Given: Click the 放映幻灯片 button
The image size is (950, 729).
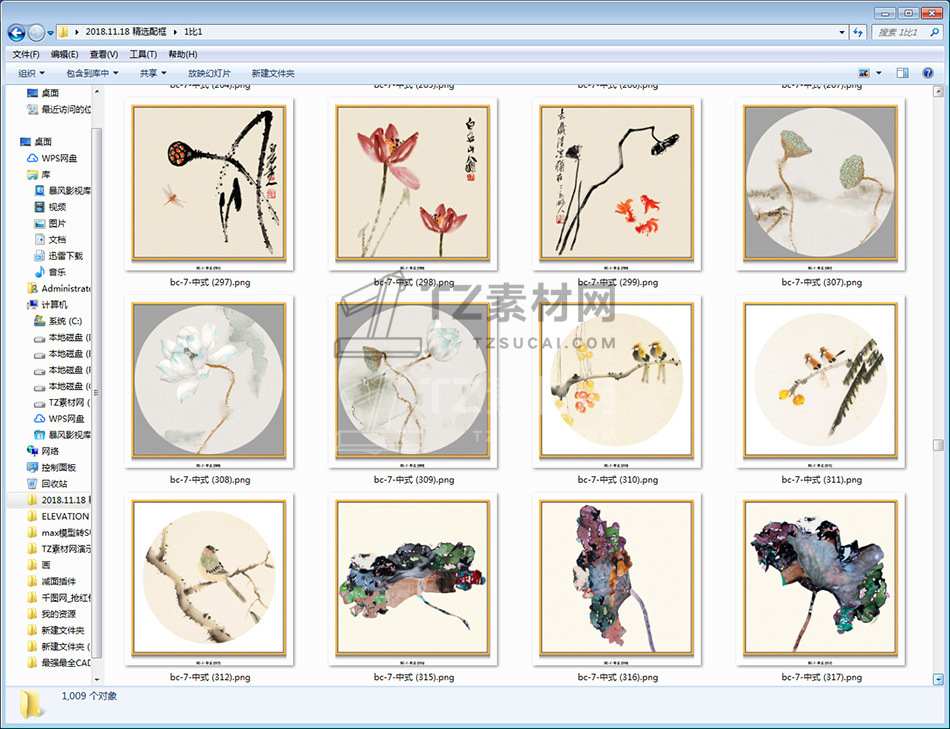Looking at the screenshot, I should [209, 73].
